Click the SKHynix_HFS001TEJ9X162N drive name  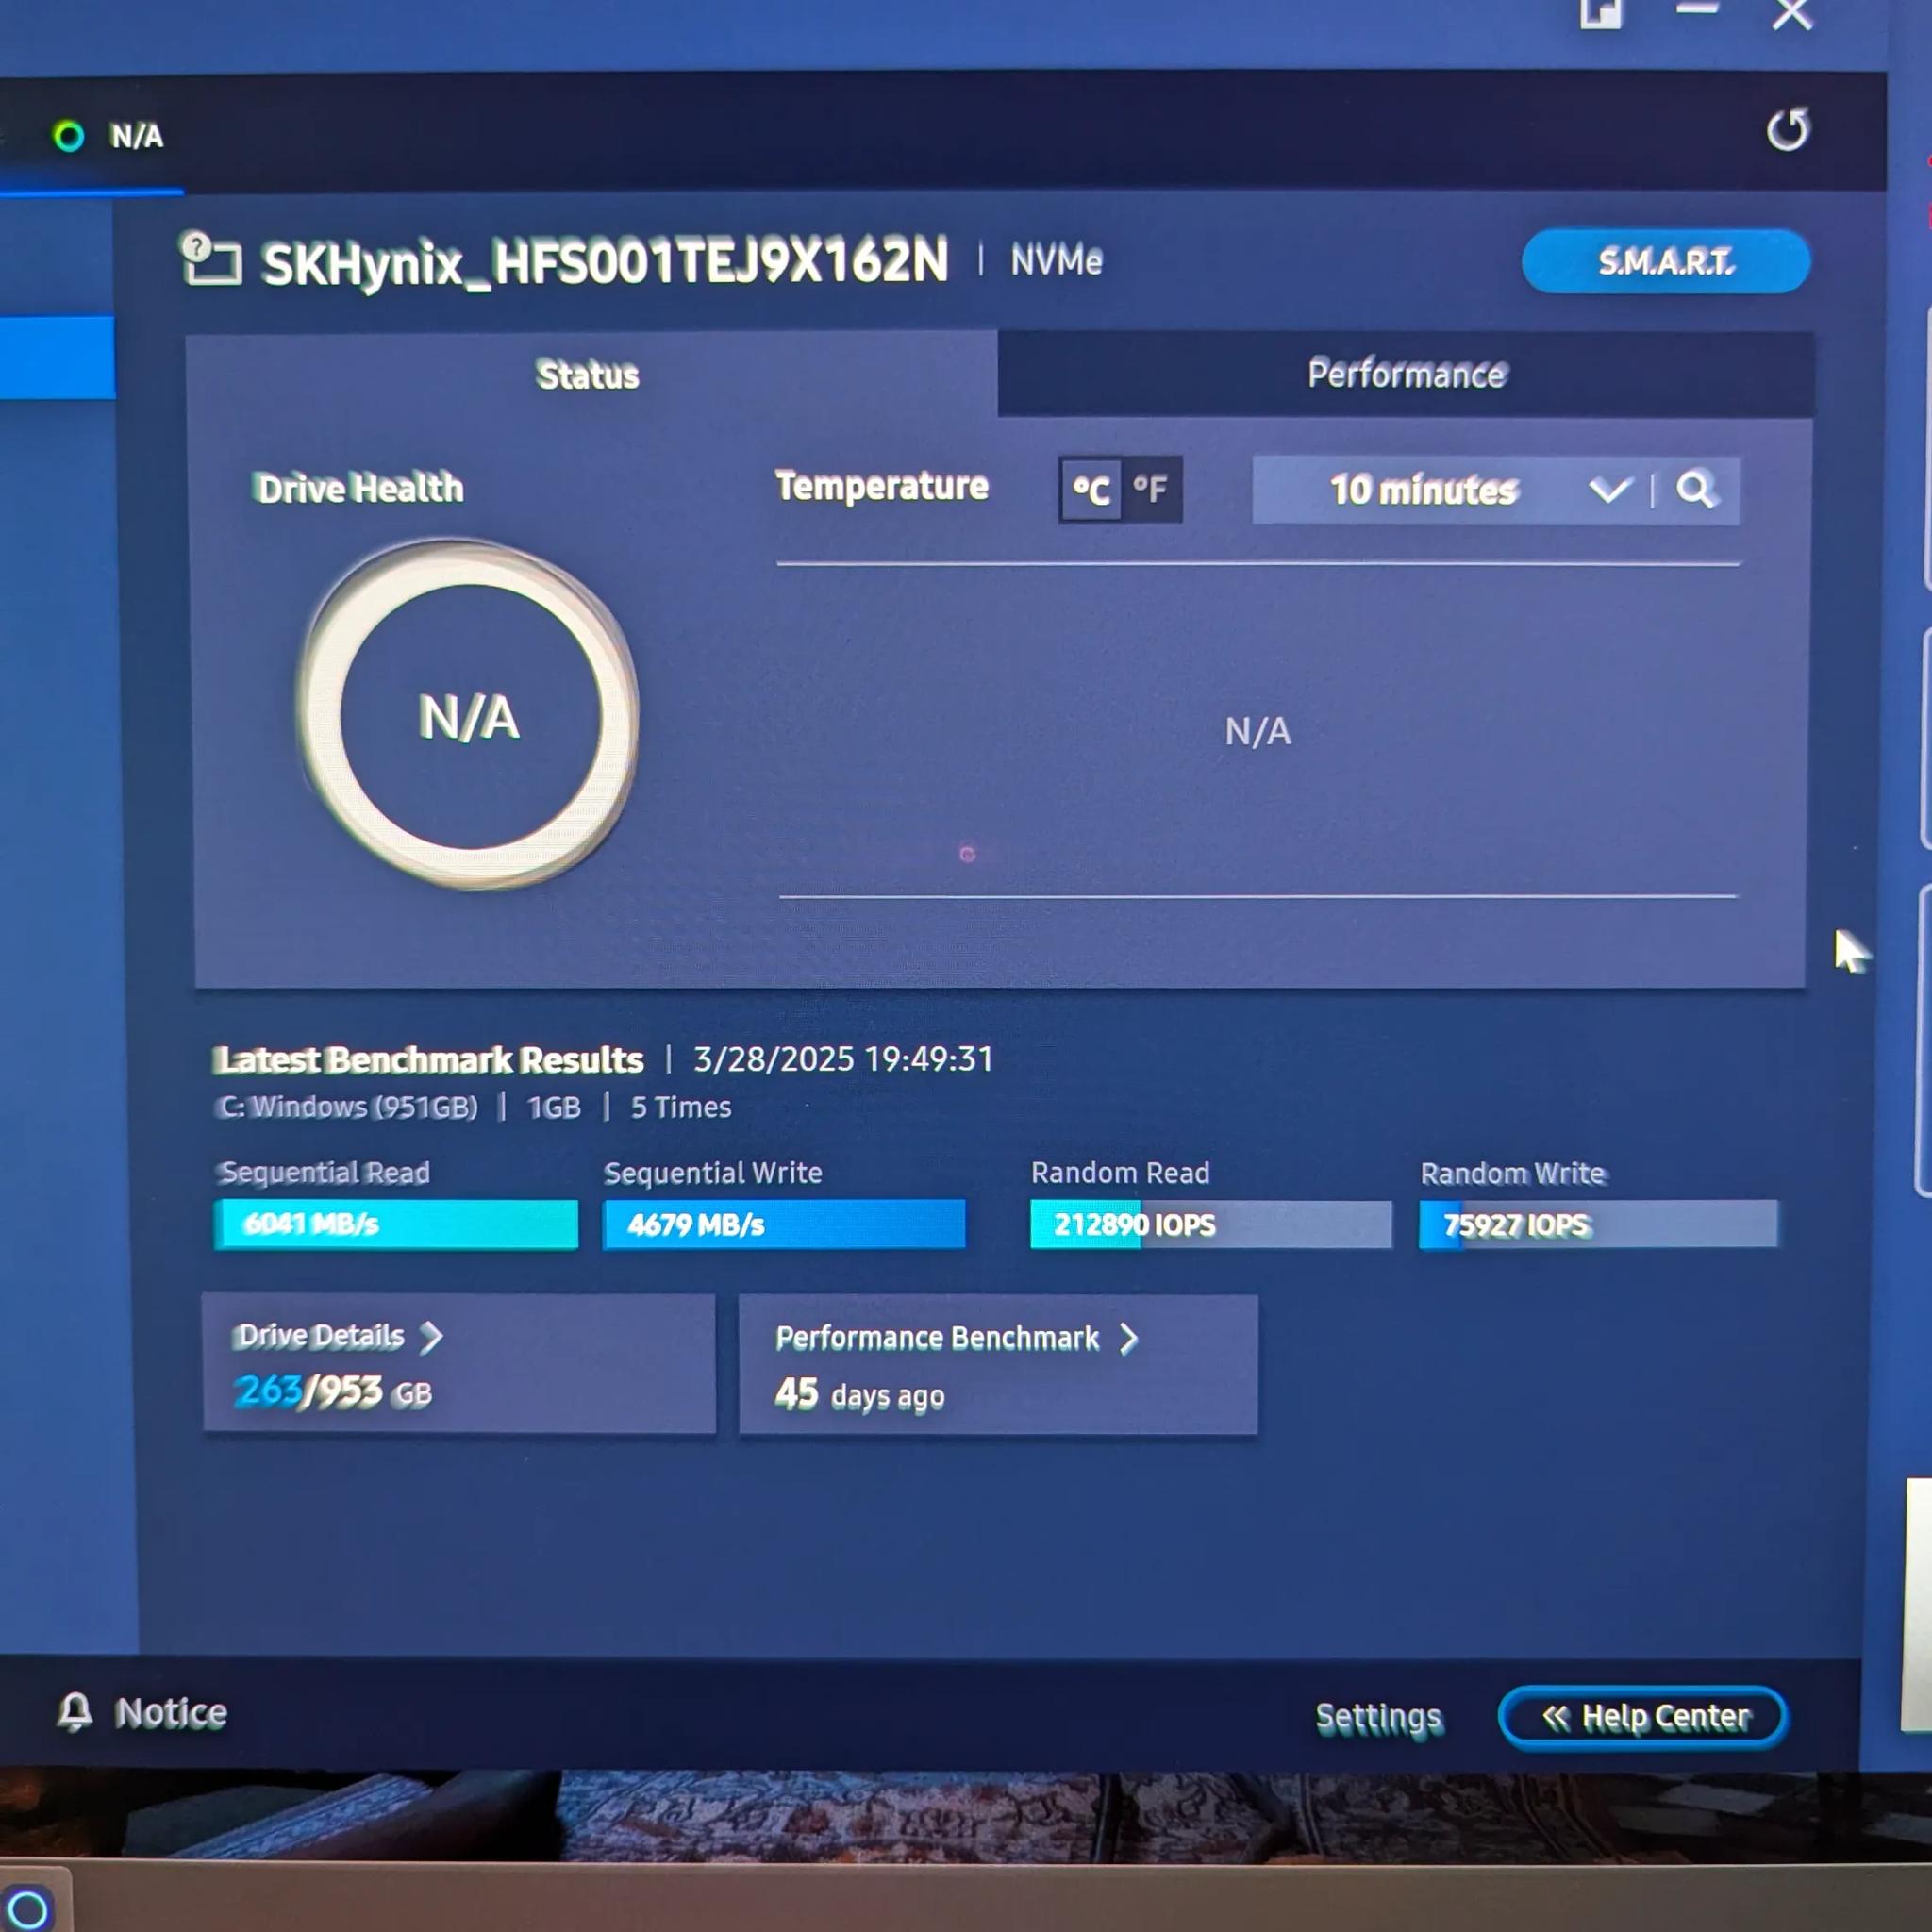click(x=604, y=262)
